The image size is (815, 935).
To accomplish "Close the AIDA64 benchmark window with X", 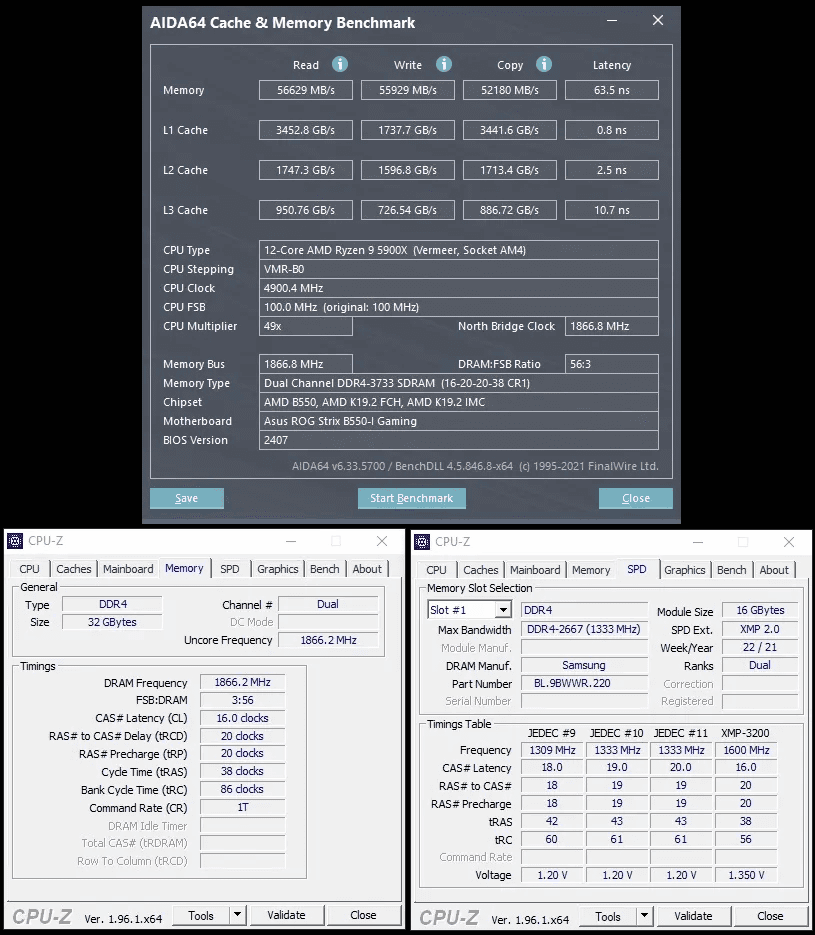I will click(x=658, y=20).
